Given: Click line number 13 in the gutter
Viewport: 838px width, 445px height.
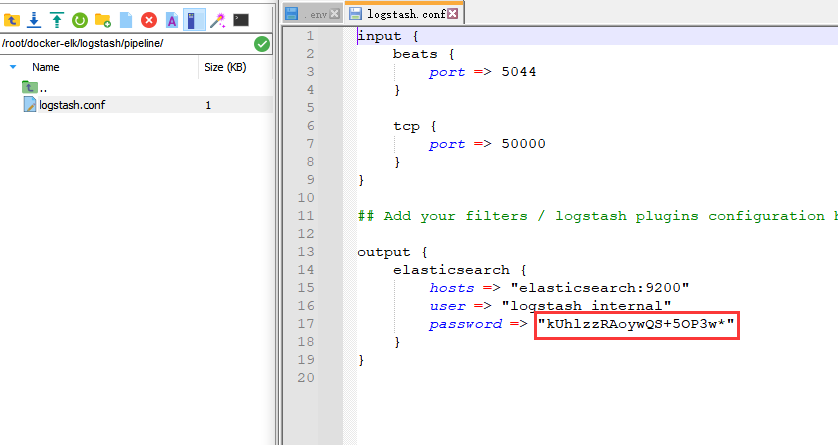Looking at the screenshot, I should click(306, 252).
